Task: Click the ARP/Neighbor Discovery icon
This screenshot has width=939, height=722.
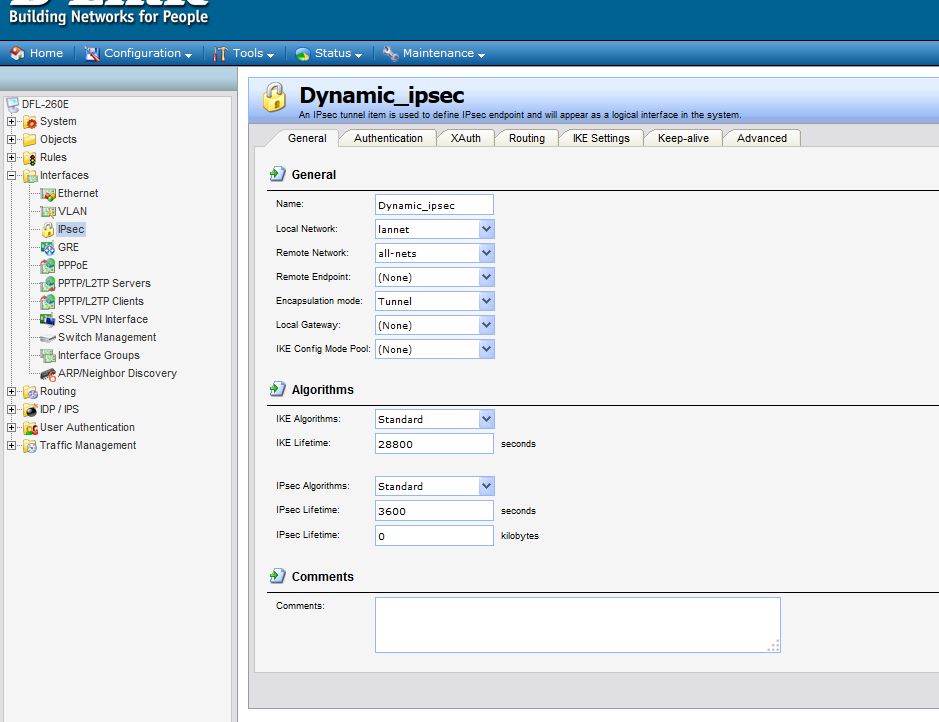Action: coord(48,373)
